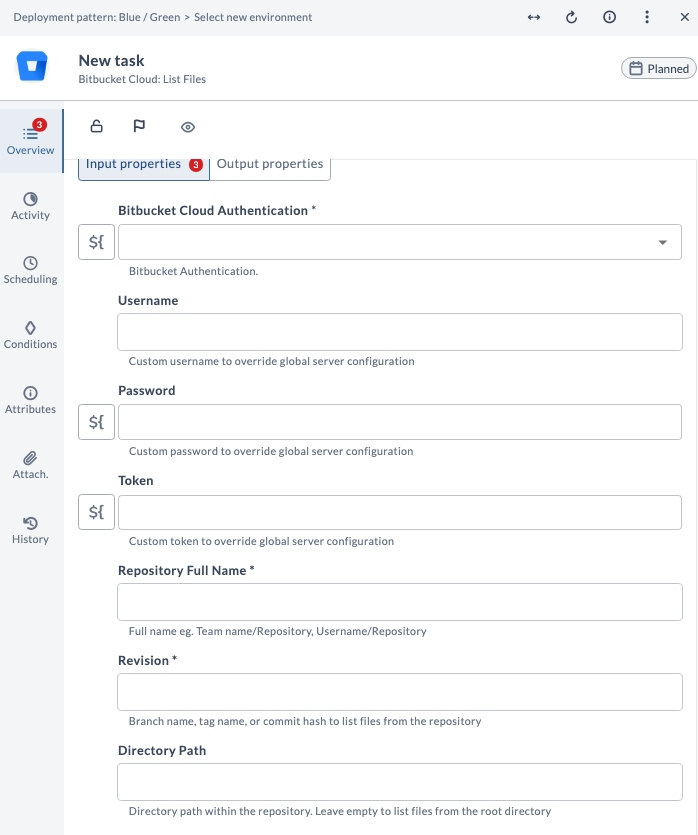698x835 pixels.
Task: Click the refresh icon in header
Action: pyautogui.click(x=572, y=18)
